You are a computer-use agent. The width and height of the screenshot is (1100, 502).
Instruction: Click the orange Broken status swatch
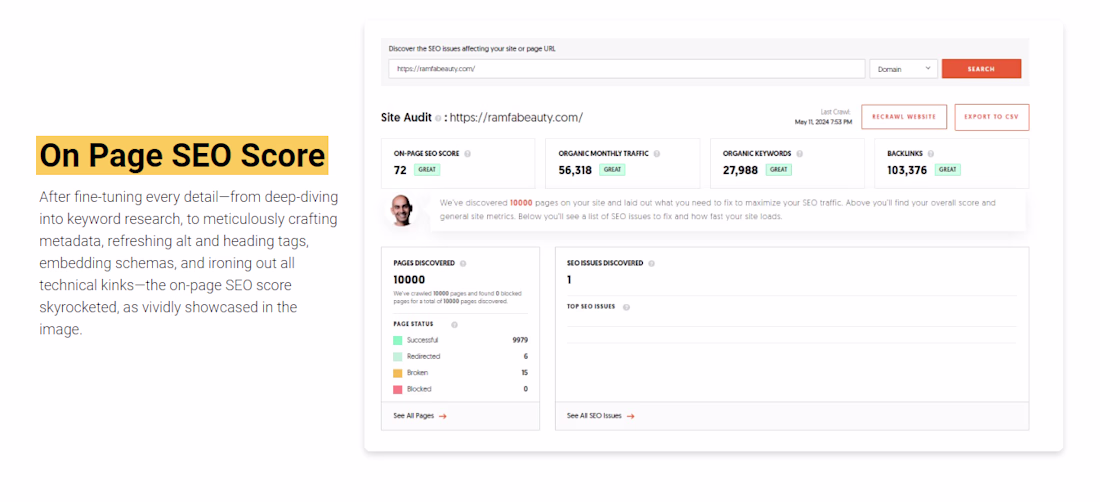[x=398, y=372]
